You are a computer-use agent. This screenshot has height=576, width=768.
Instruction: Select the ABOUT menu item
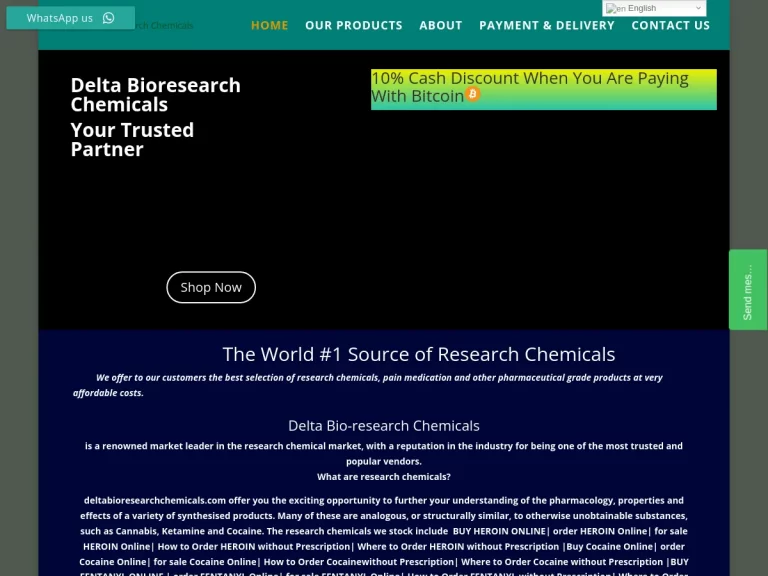point(441,25)
